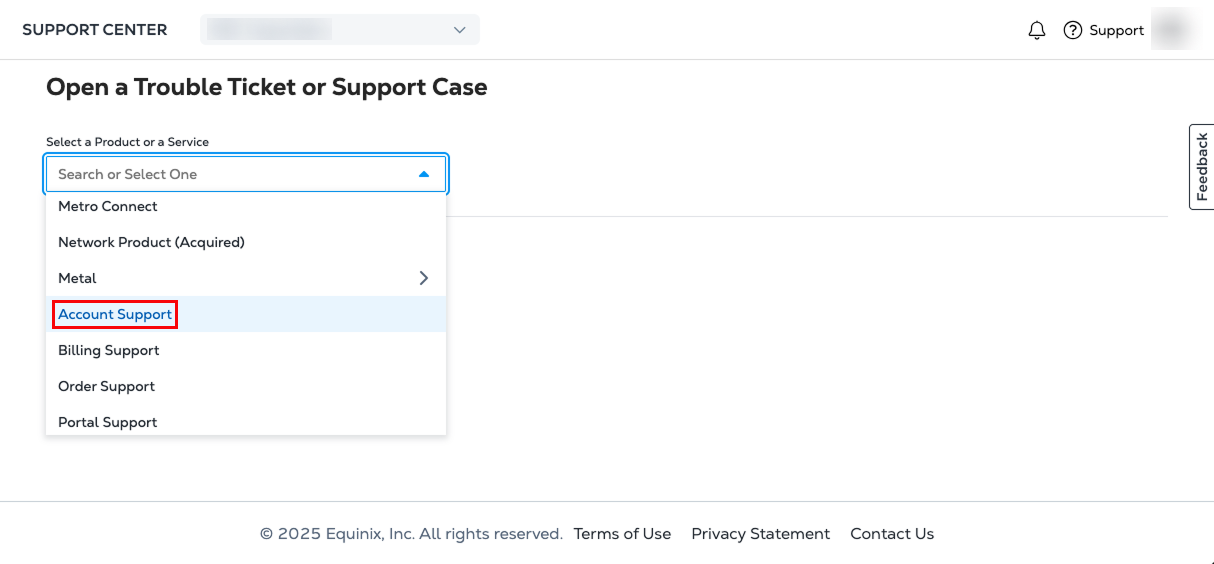Collapse the product dropdown with the arrow
This screenshot has width=1214, height=564.
(x=424, y=174)
